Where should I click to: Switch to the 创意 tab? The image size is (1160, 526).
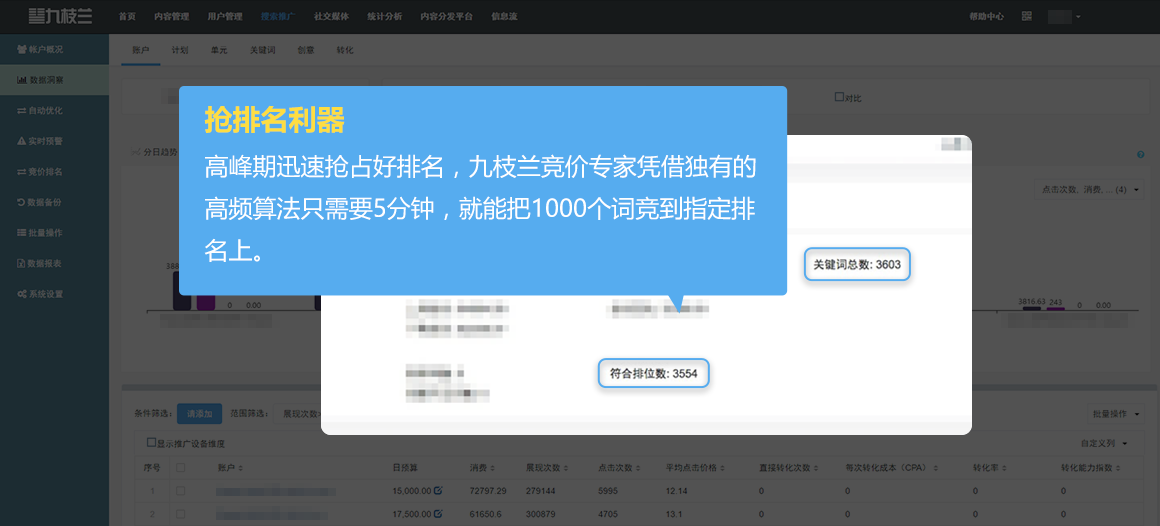tap(306, 50)
